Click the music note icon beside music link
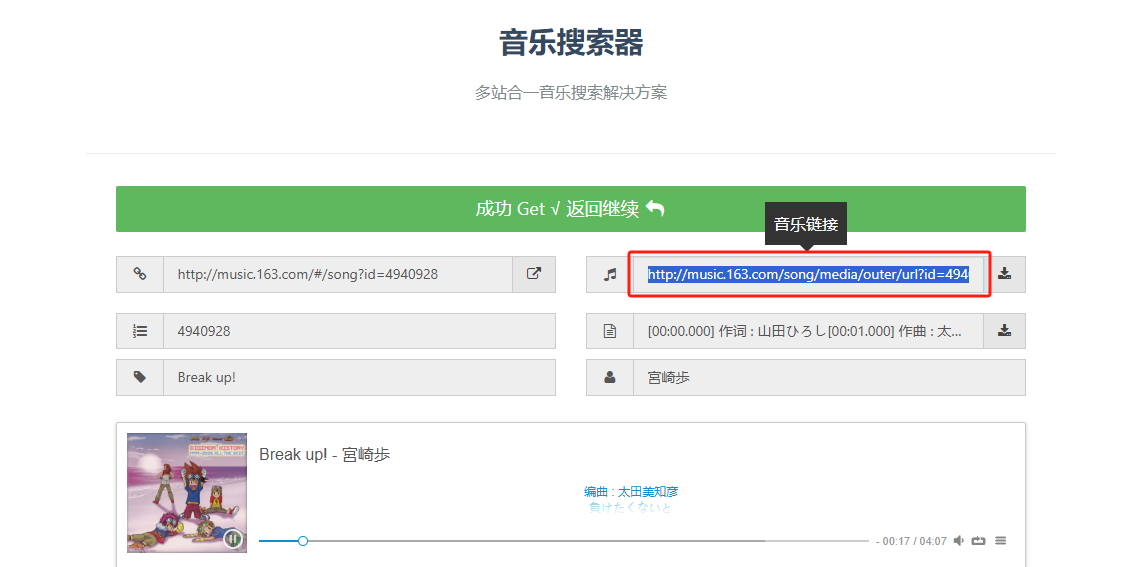Screen dimensions: 1123x567 pyautogui.click(x=610, y=274)
